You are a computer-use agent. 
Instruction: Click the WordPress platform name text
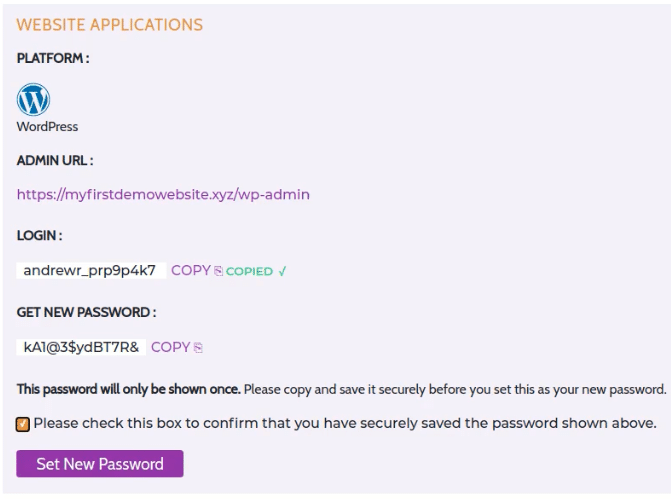(x=47, y=127)
